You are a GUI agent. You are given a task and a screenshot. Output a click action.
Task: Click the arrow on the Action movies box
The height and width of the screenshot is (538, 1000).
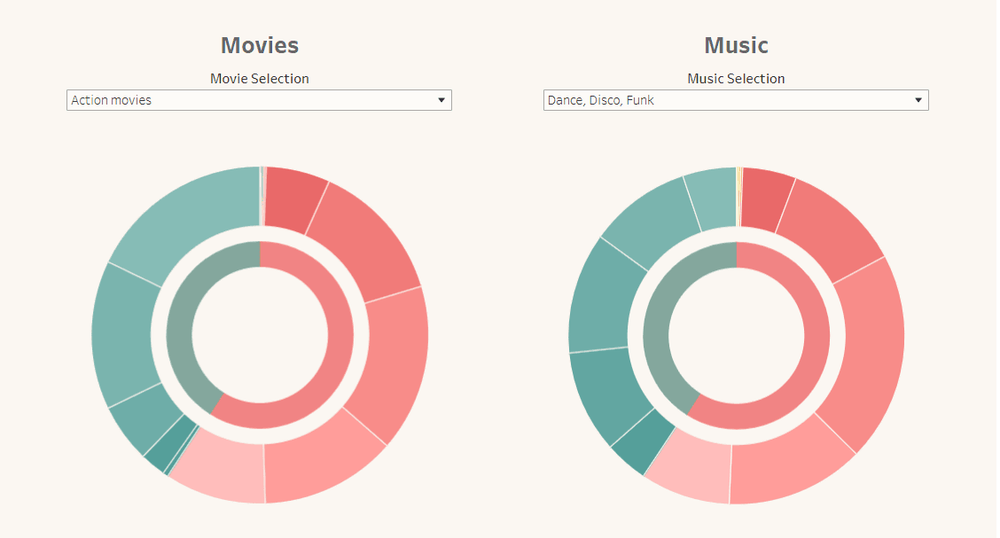pyautogui.click(x=441, y=100)
